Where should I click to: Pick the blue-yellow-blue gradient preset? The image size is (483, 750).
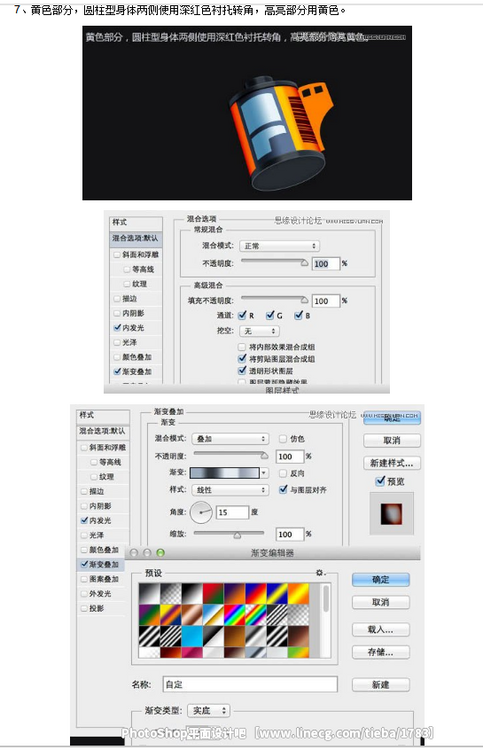[277, 594]
